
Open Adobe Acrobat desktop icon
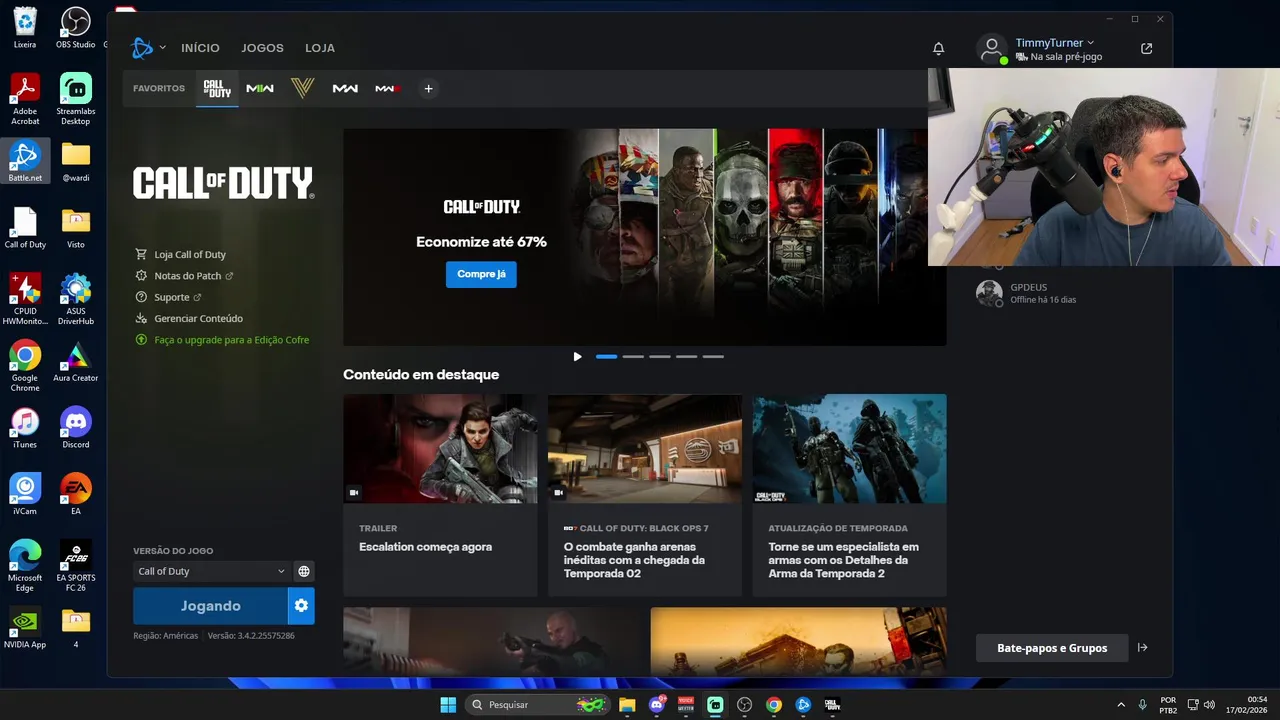25,99
